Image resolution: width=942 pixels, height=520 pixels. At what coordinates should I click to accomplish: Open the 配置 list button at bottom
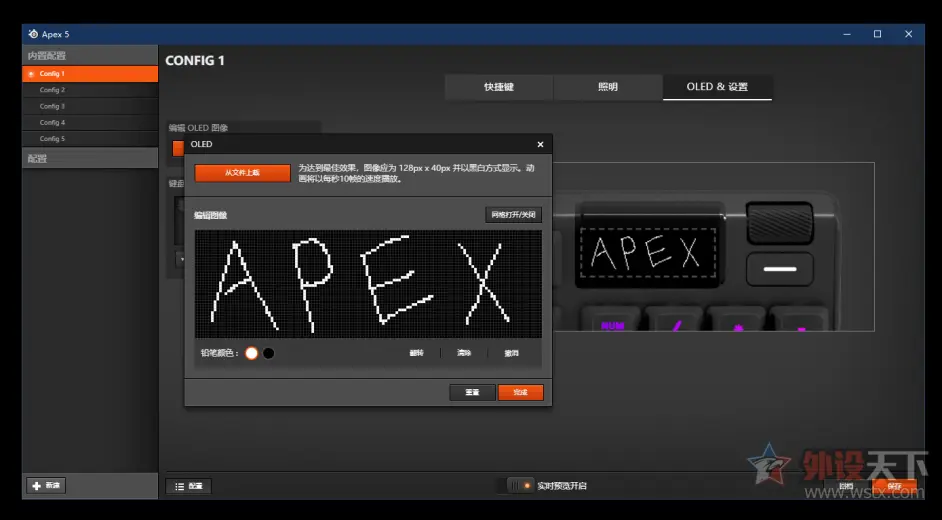(x=189, y=486)
